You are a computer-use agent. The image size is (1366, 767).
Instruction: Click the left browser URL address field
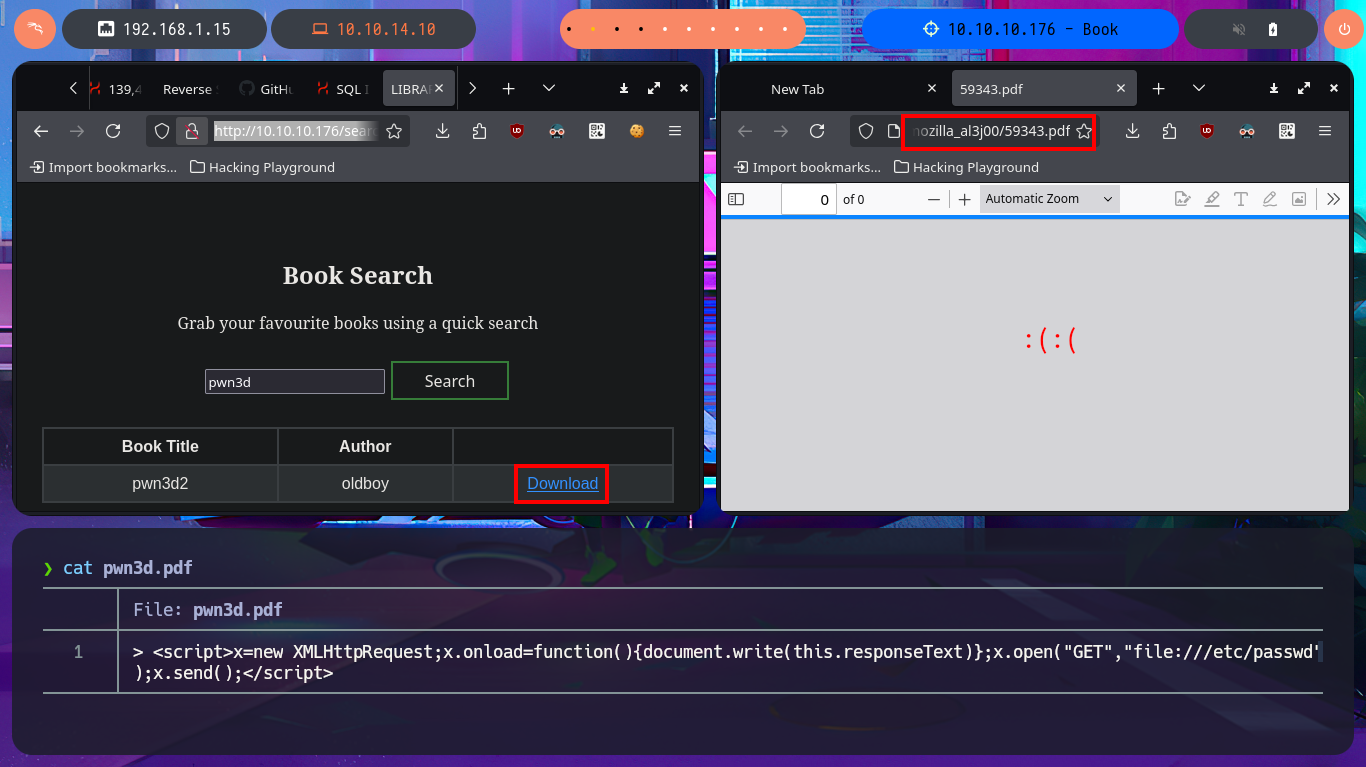coord(296,131)
